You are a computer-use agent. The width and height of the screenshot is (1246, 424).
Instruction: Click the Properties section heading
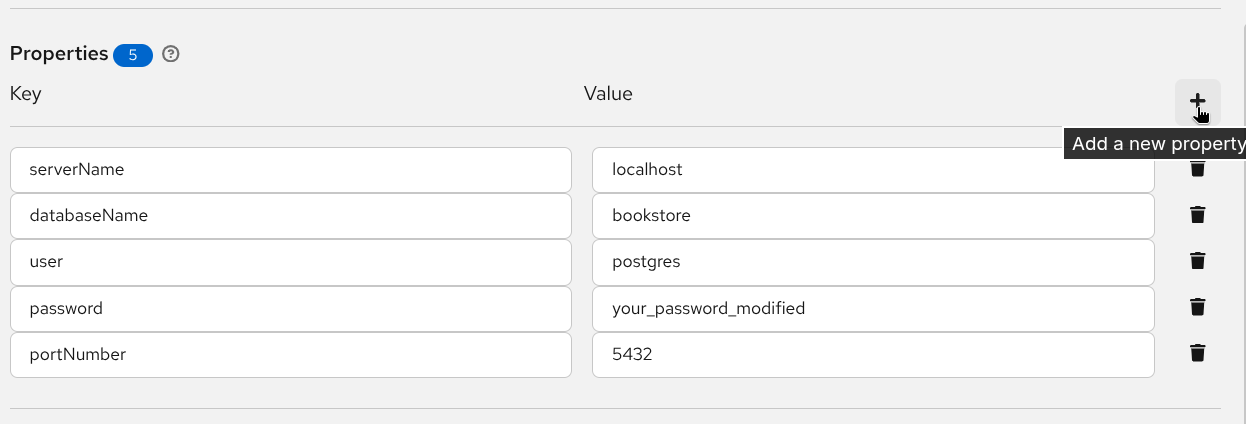click(59, 54)
